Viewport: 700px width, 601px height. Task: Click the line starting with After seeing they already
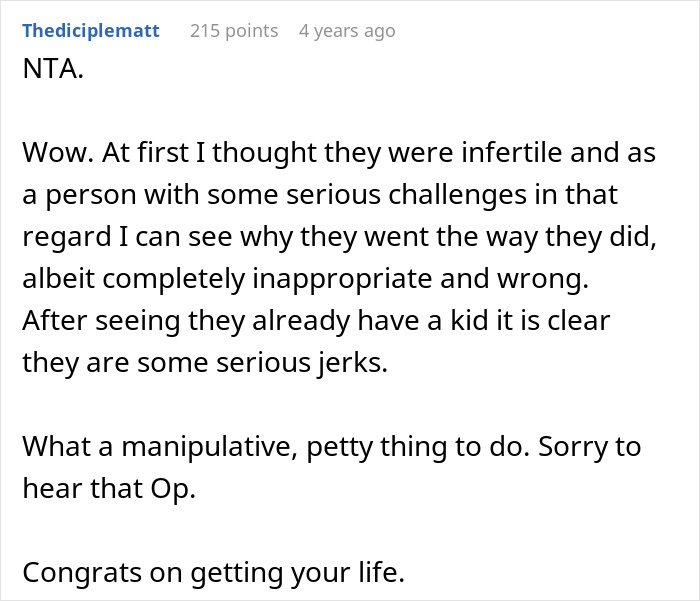pos(316,321)
